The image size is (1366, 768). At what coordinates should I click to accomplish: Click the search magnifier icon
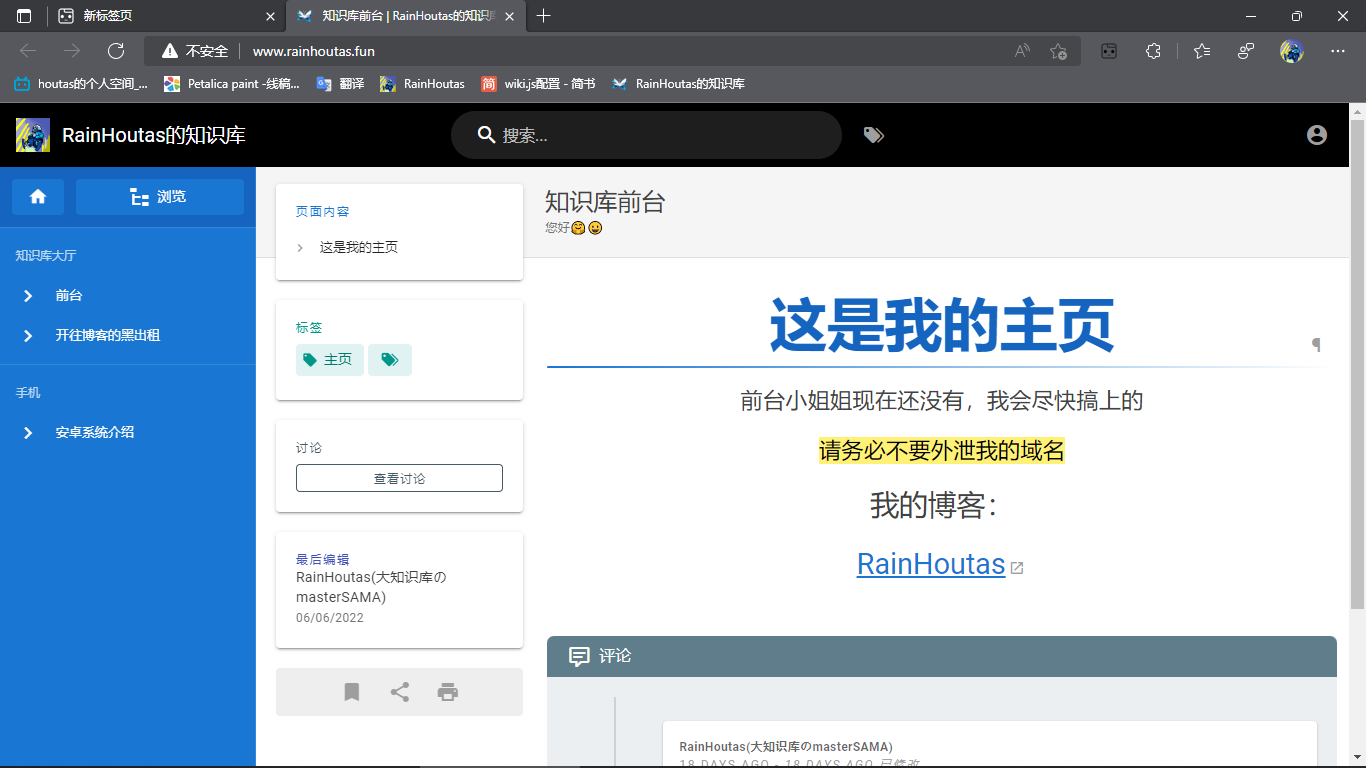pyautogui.click(x=486, y=135)
